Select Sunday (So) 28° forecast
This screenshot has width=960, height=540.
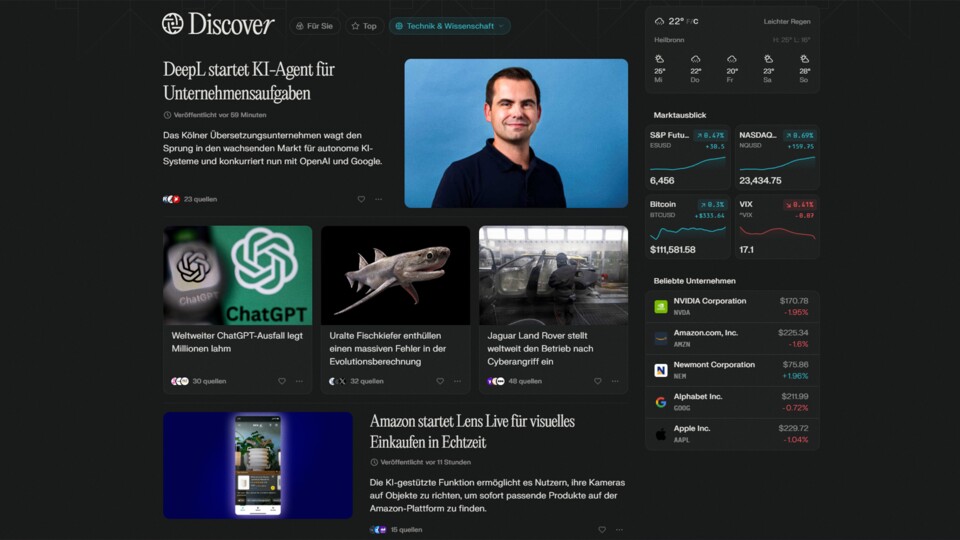click(804, 69)
